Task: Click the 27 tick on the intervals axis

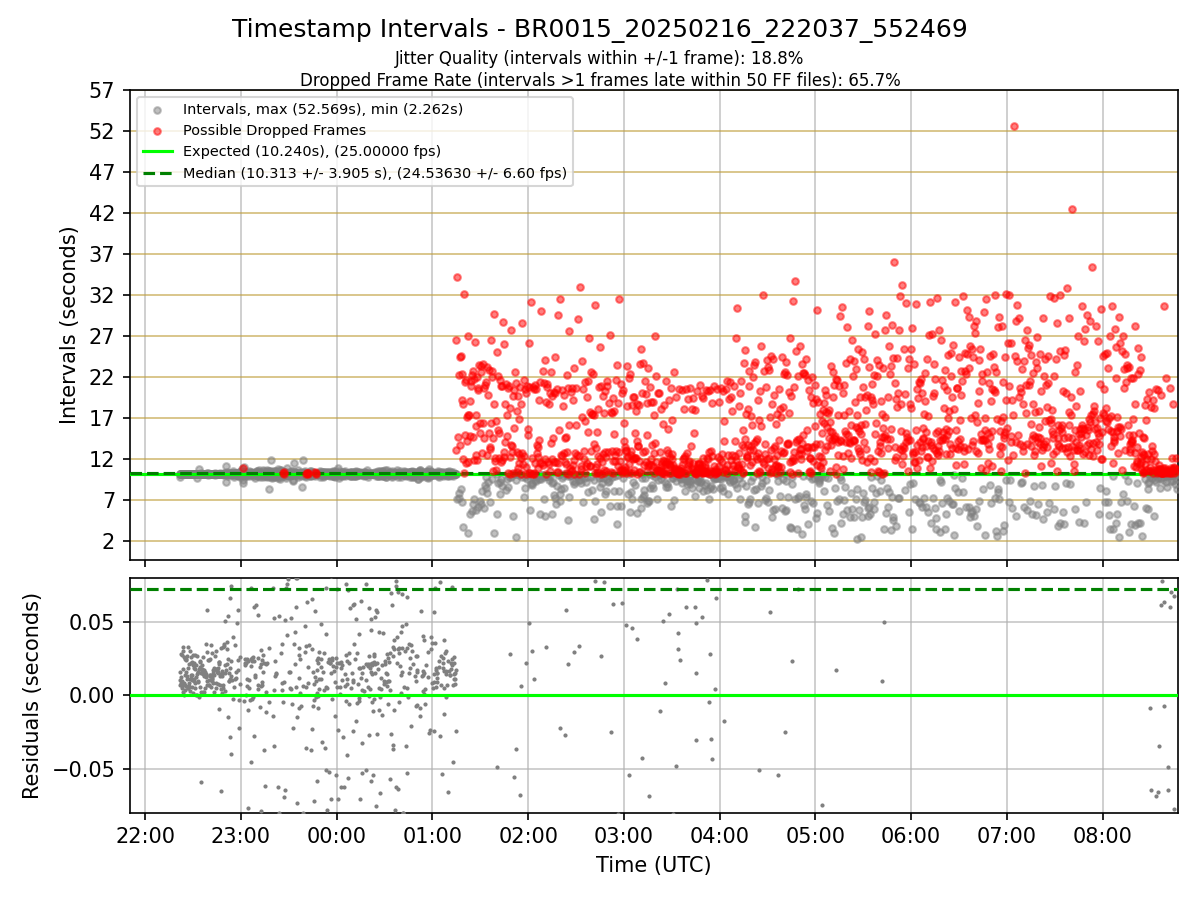Action: [x=104, y=337]
